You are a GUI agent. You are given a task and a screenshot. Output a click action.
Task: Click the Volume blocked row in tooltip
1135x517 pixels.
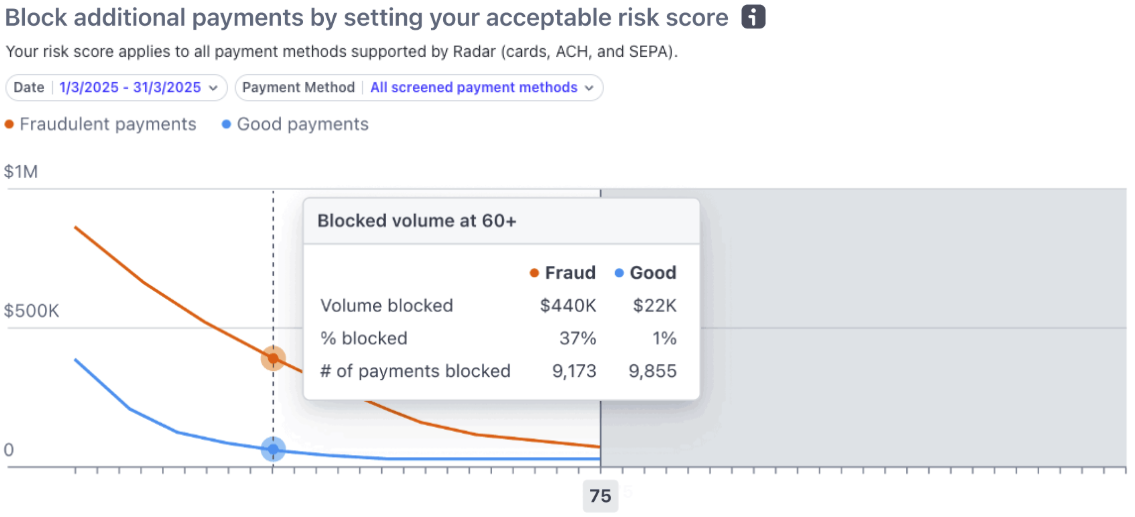(x=386, y=306)
